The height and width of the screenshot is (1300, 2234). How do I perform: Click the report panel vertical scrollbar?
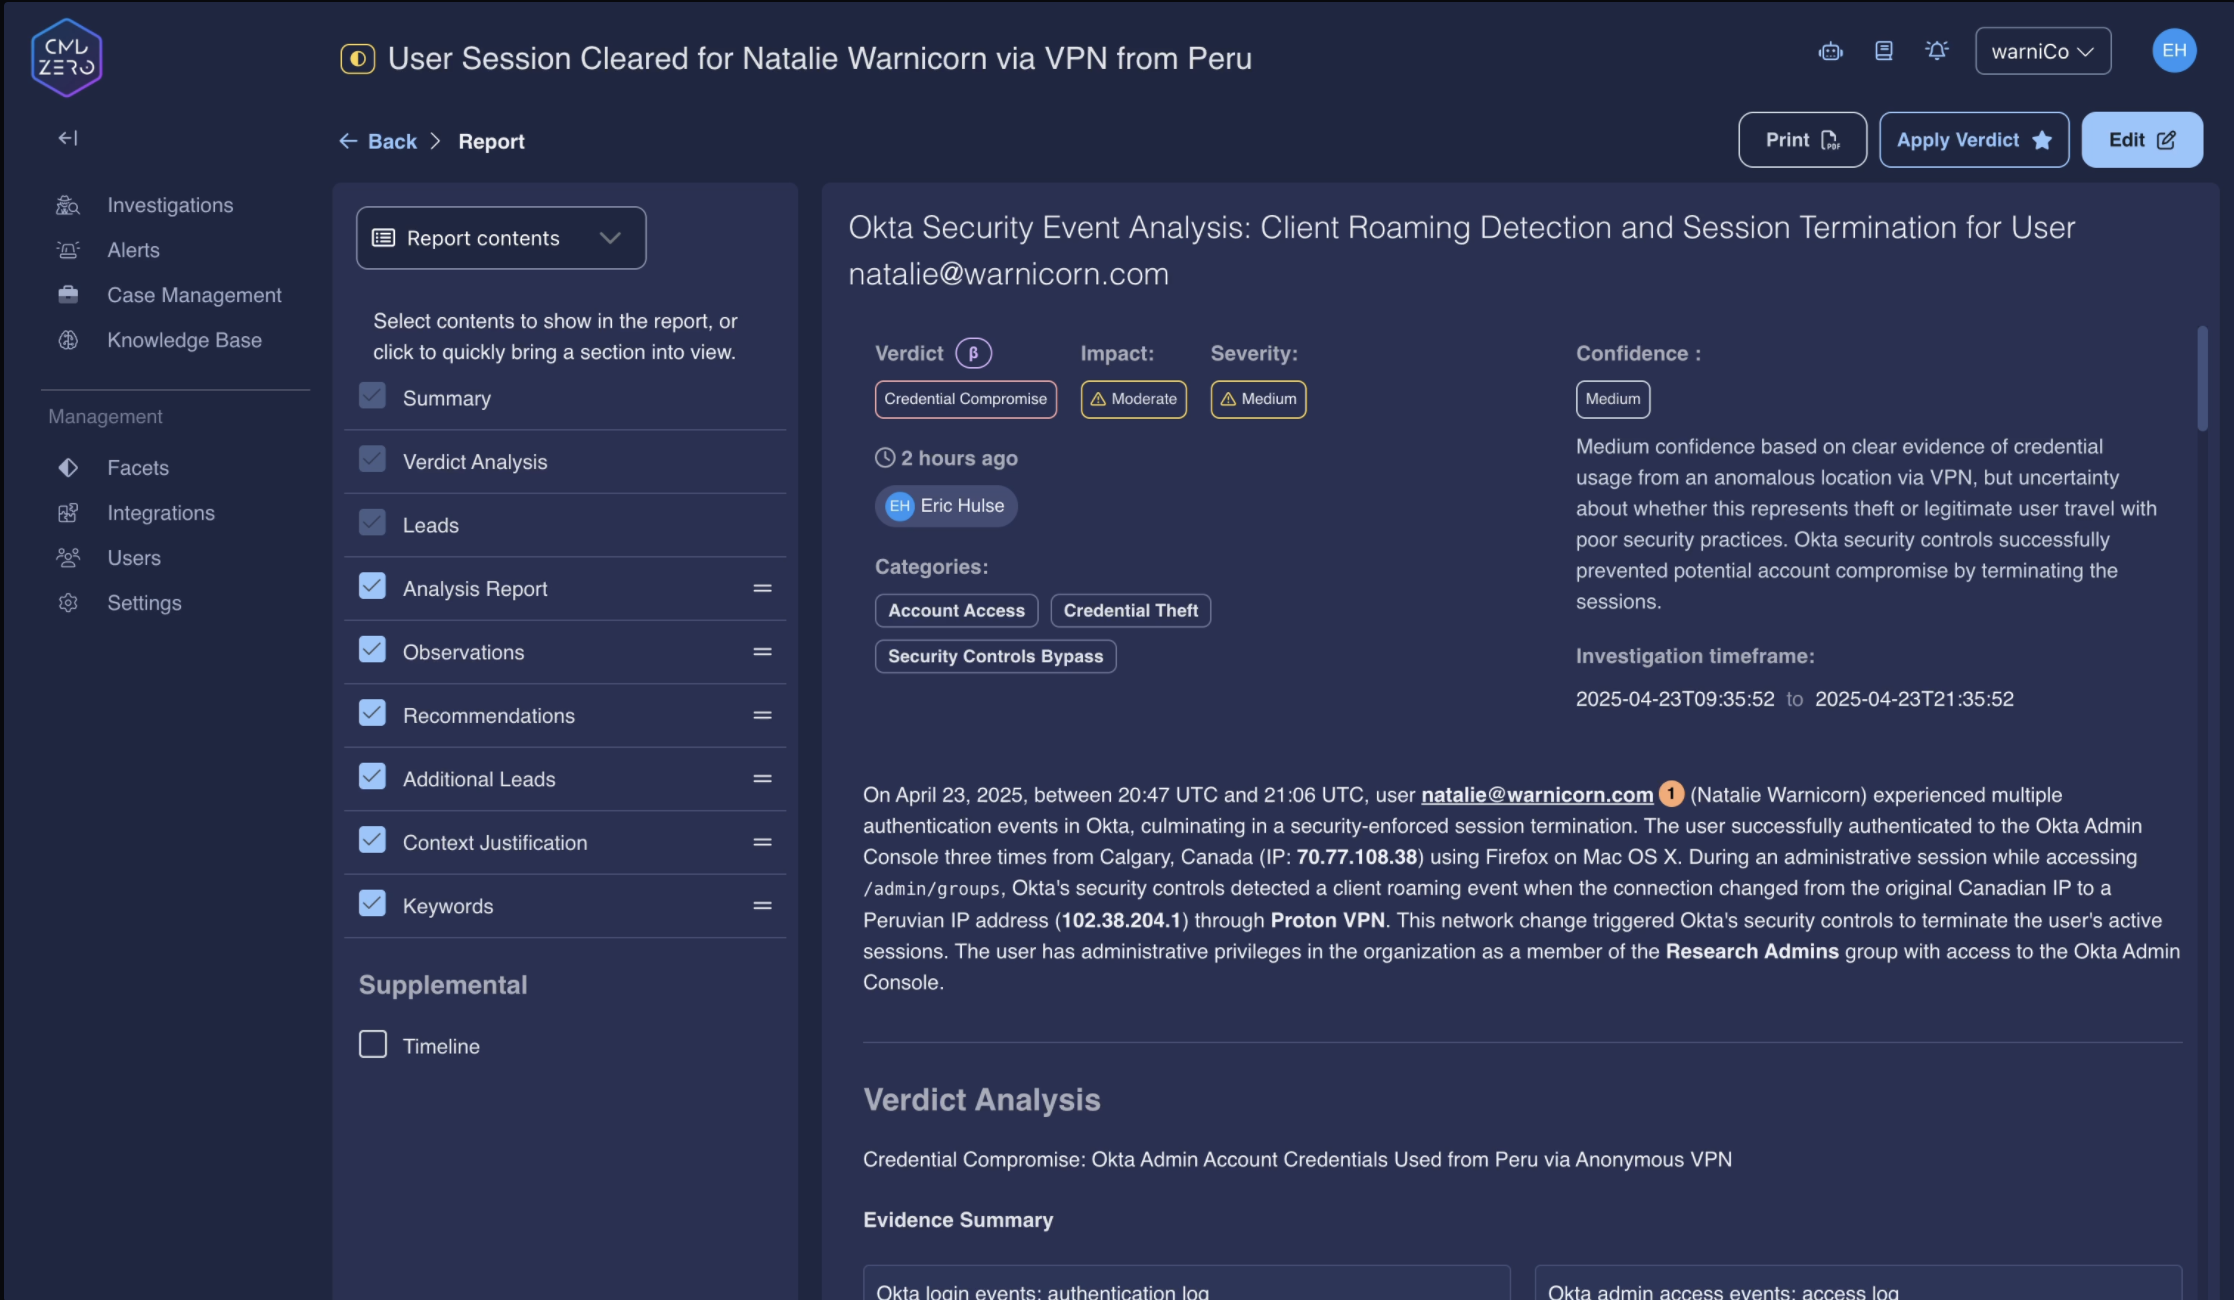2202,380
